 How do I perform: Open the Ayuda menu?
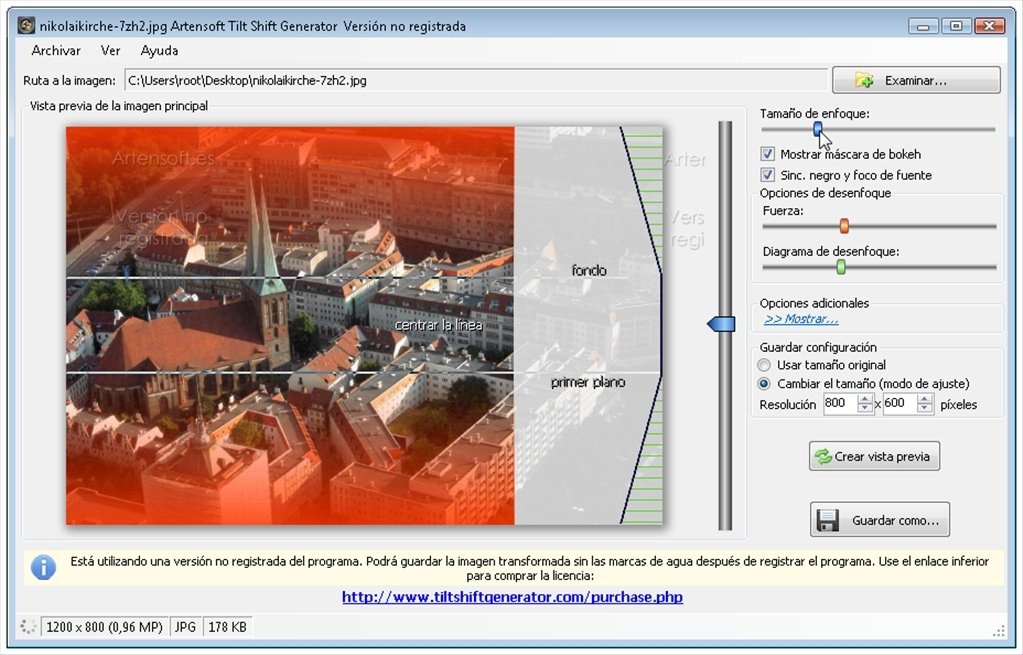(159, 50)
